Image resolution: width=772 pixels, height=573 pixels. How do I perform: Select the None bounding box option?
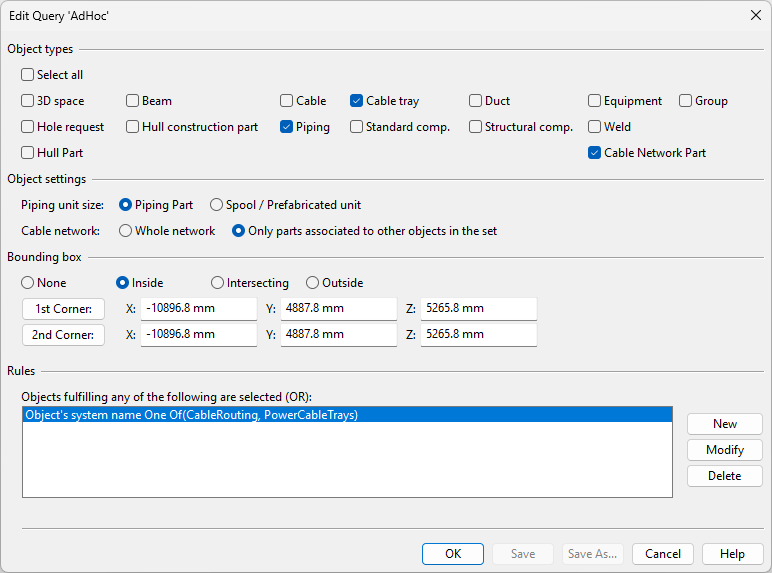28,283
